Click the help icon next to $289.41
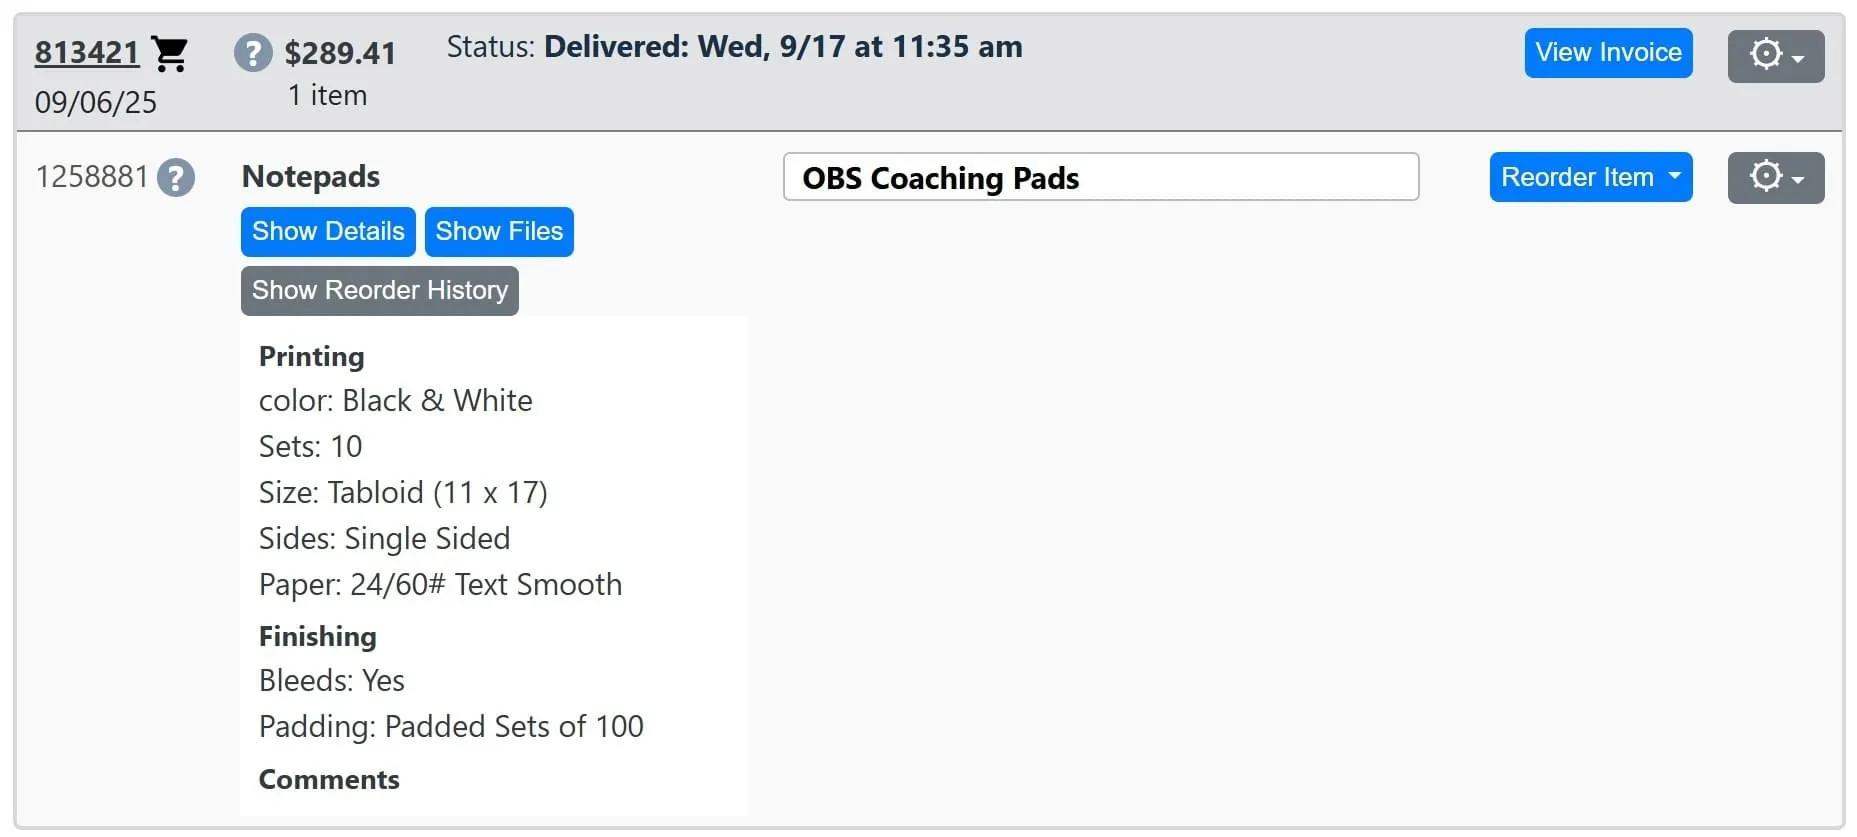 (253, 53)
